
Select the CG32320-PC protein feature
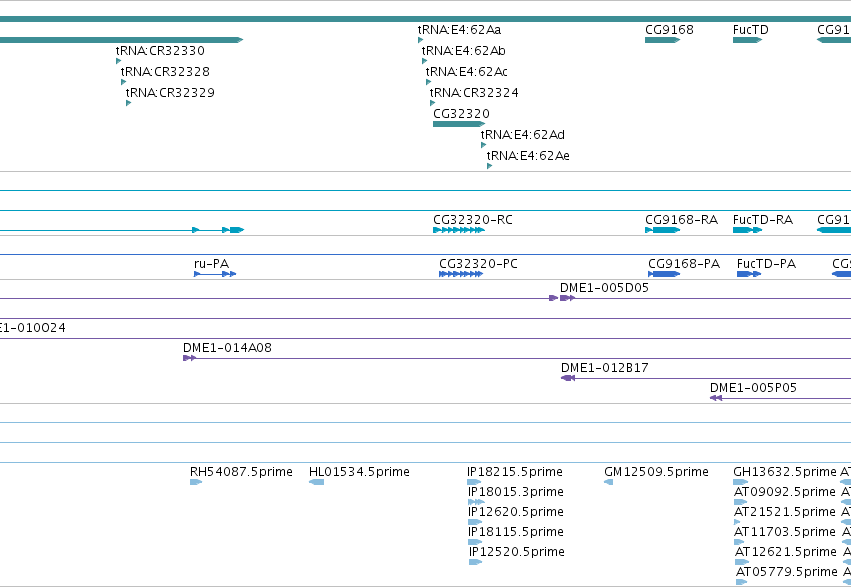[x=461, y=274]
